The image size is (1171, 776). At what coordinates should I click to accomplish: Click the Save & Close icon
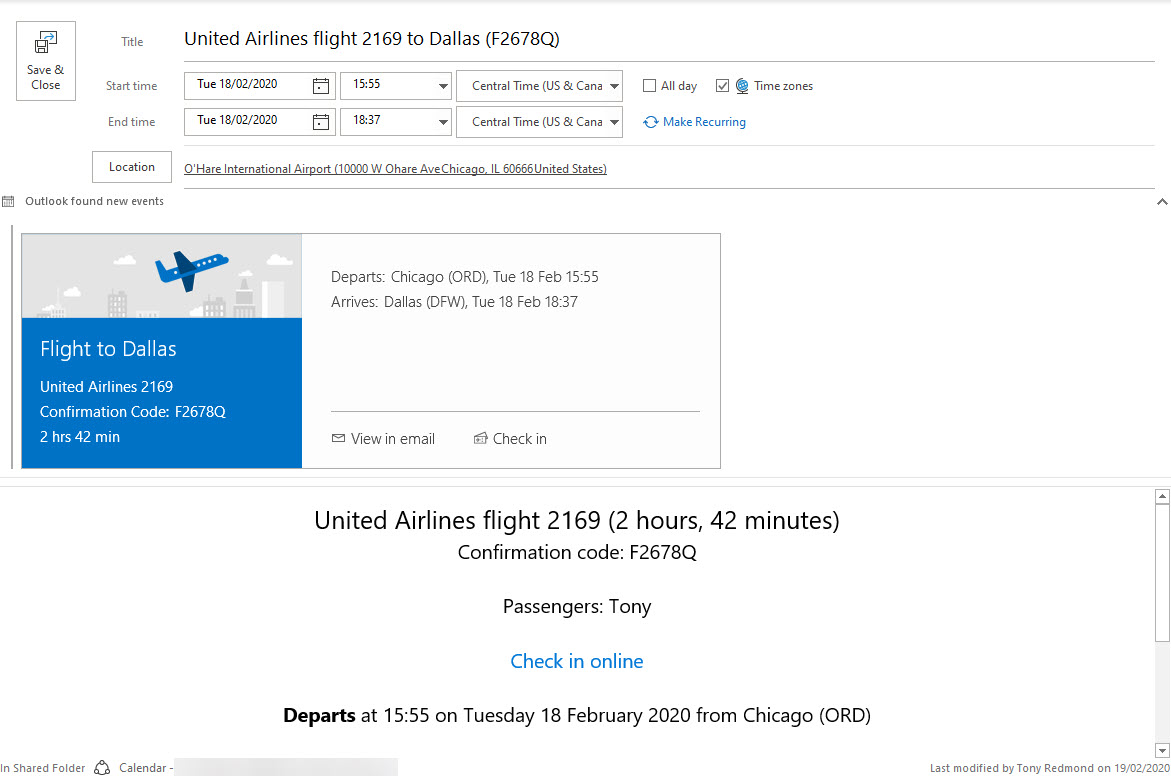(x=46, y=44)
